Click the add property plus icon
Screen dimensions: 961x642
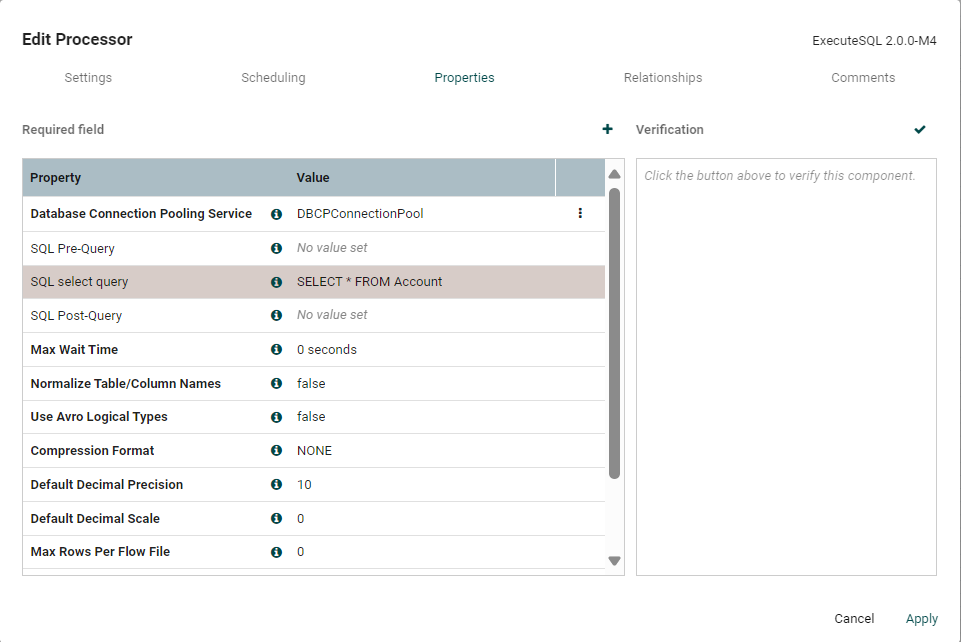pos(607,129)
